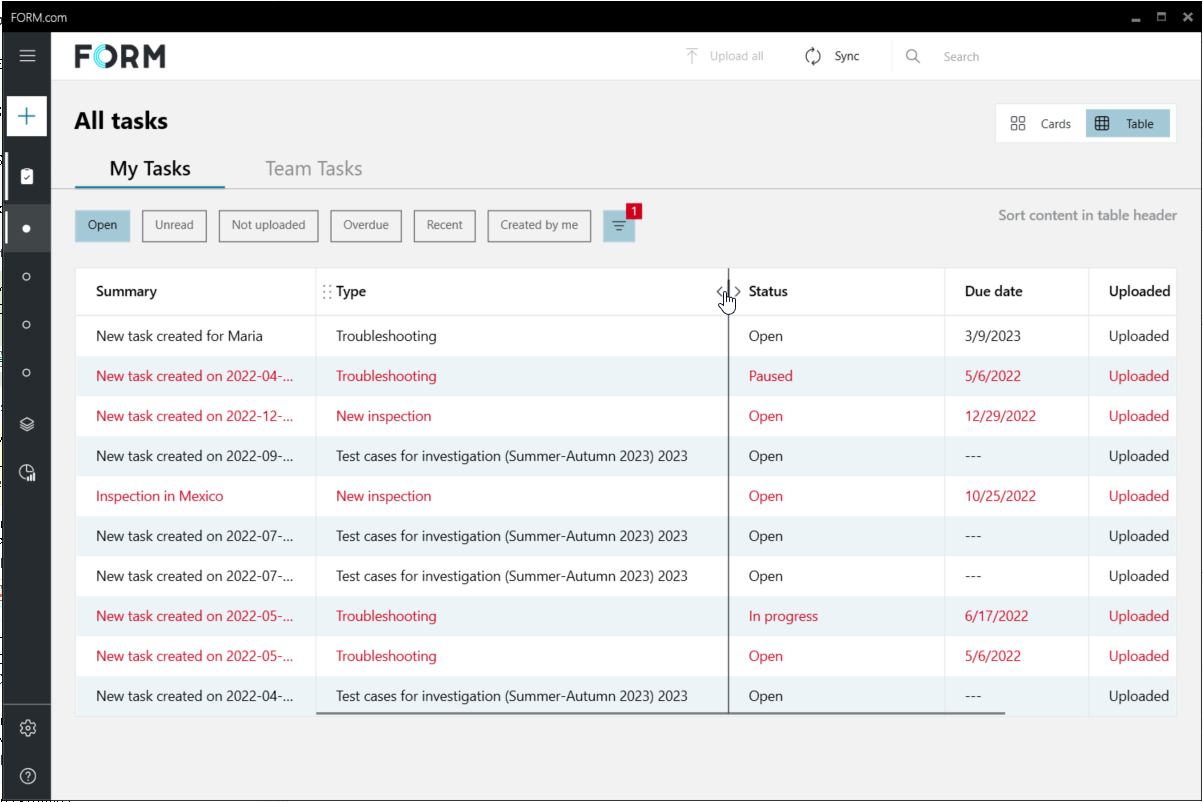Toggle the Overdue filter

click(x=365, y=226)
